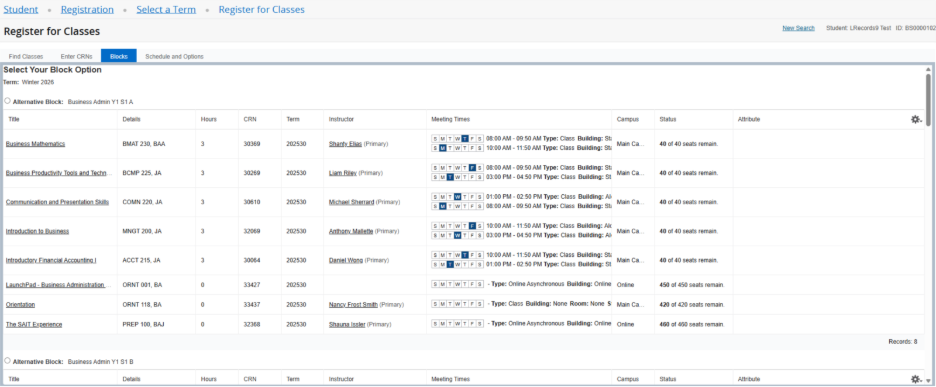Viewport: 936px width, 387px height.
Task: View Introductory Financial Accounting I course
Action: pos(51,260)
